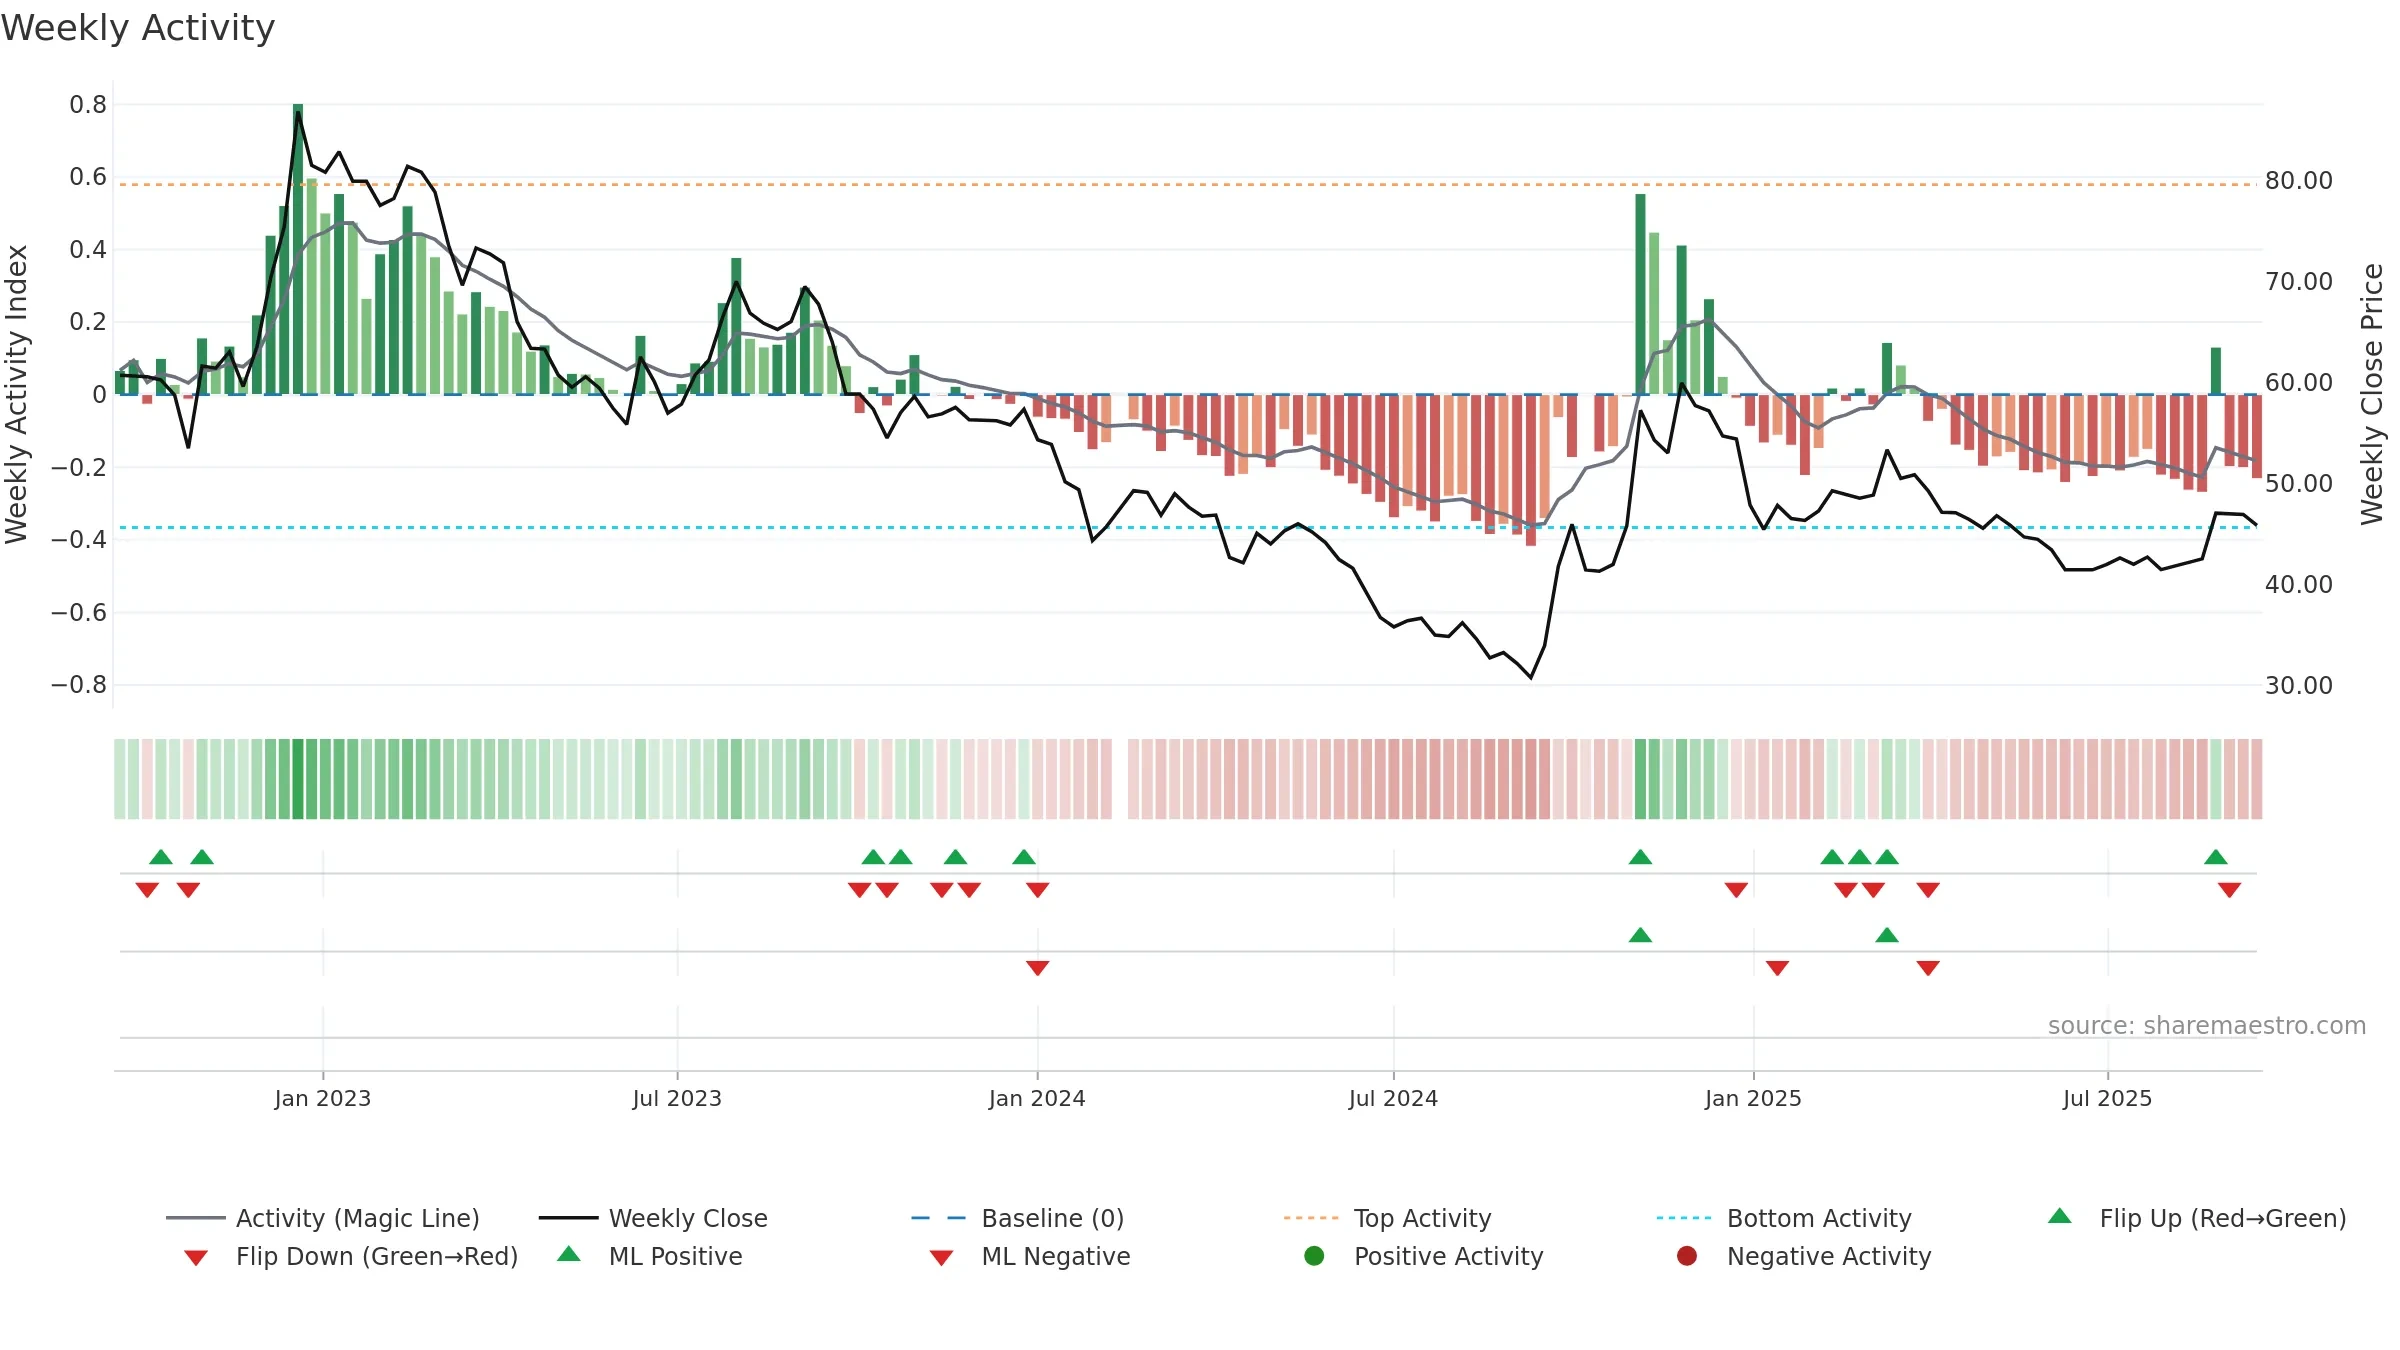The height and width of the screenshot is (1350, 2400).
Task: Click the 70.00 price axis label
Action: click(2299, 282)
